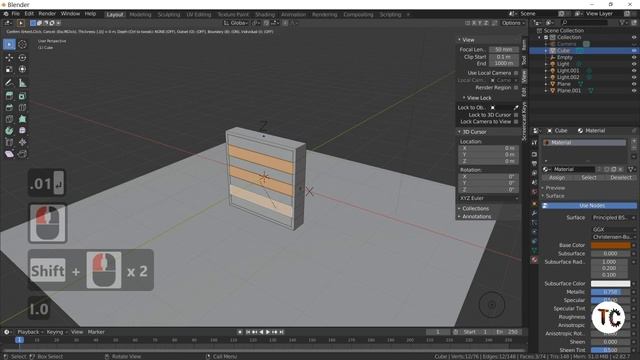This screenshot has height=360, width=640.
Task: Open the Options dropdown in viewport header
Action: point(513,23)
